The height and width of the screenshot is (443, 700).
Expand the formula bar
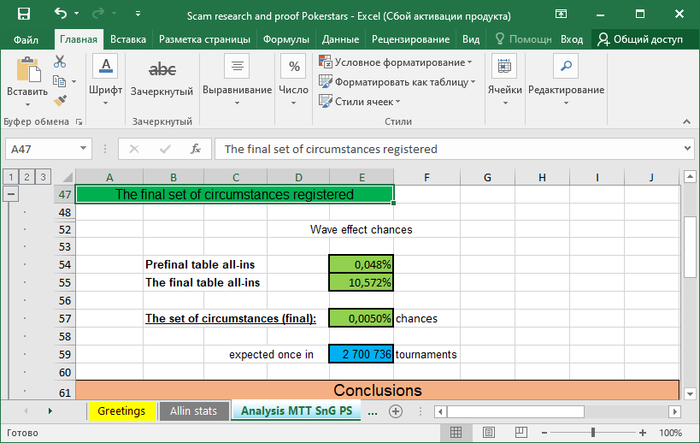[688, 149]
